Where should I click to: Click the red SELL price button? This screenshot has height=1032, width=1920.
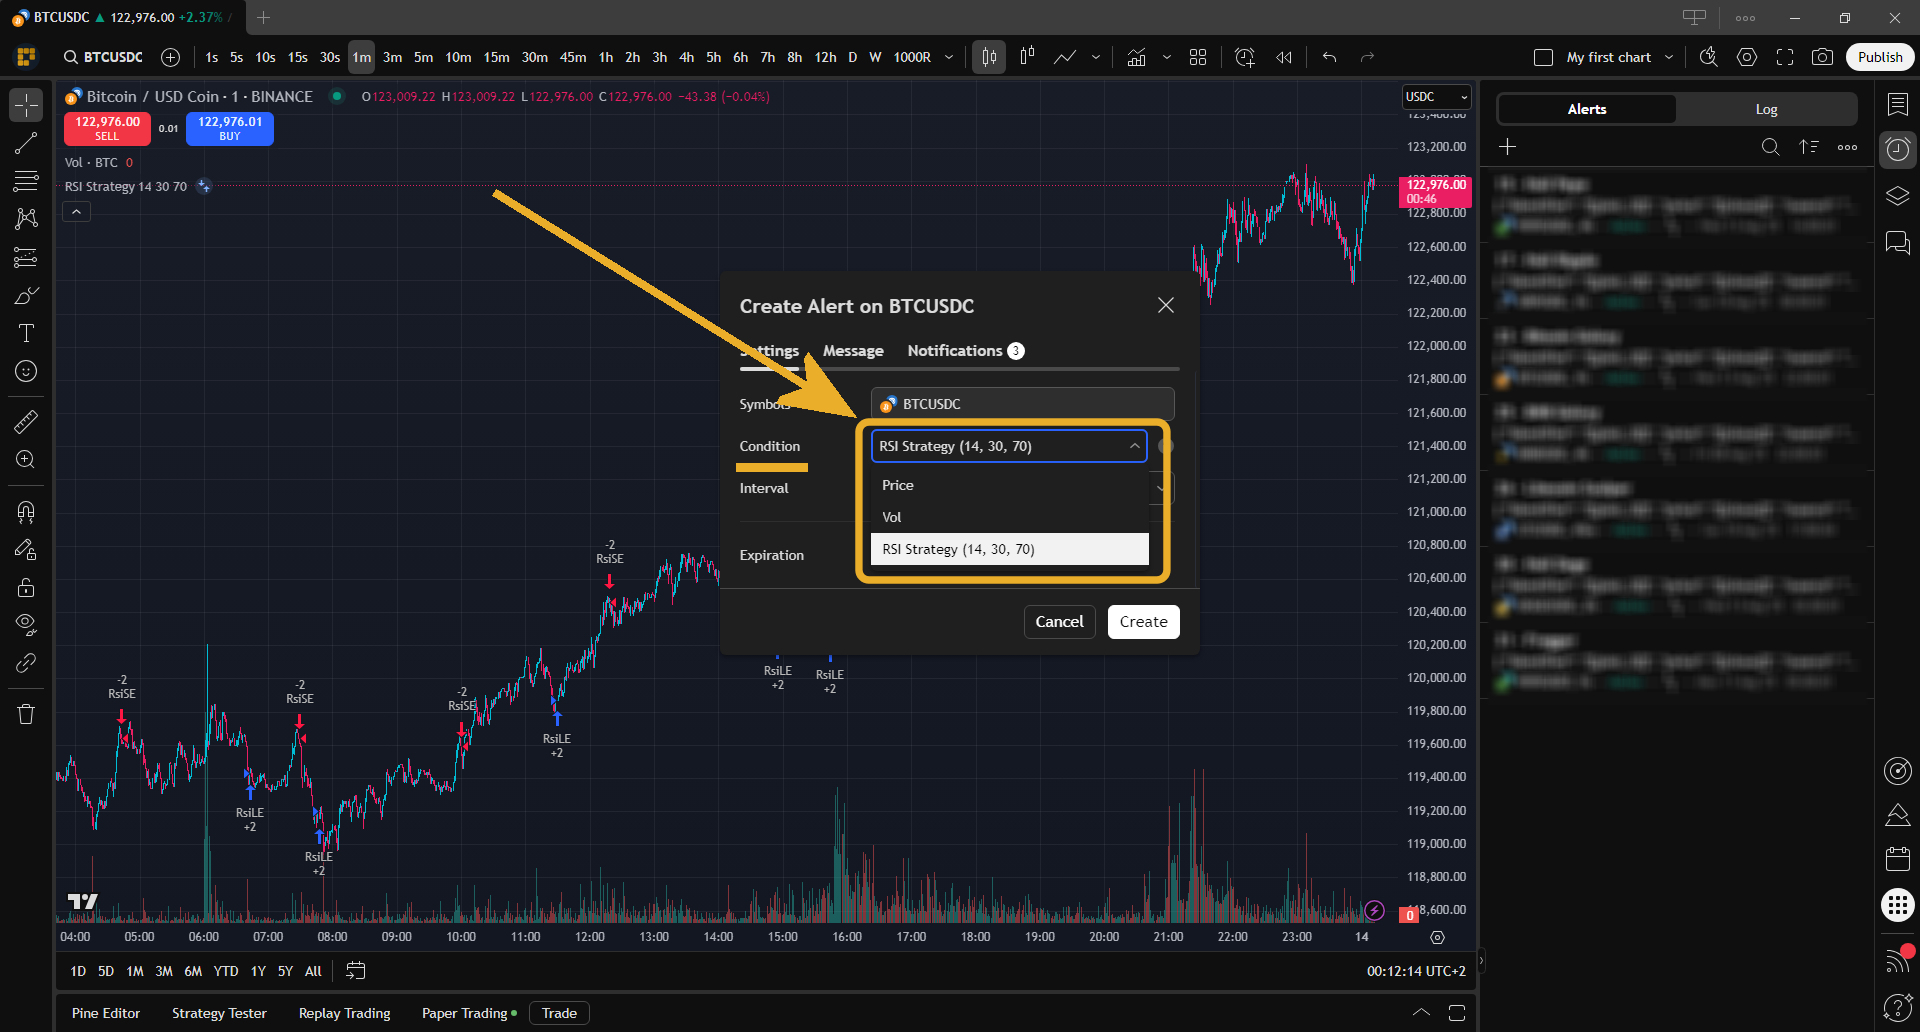tap(107, 128)
